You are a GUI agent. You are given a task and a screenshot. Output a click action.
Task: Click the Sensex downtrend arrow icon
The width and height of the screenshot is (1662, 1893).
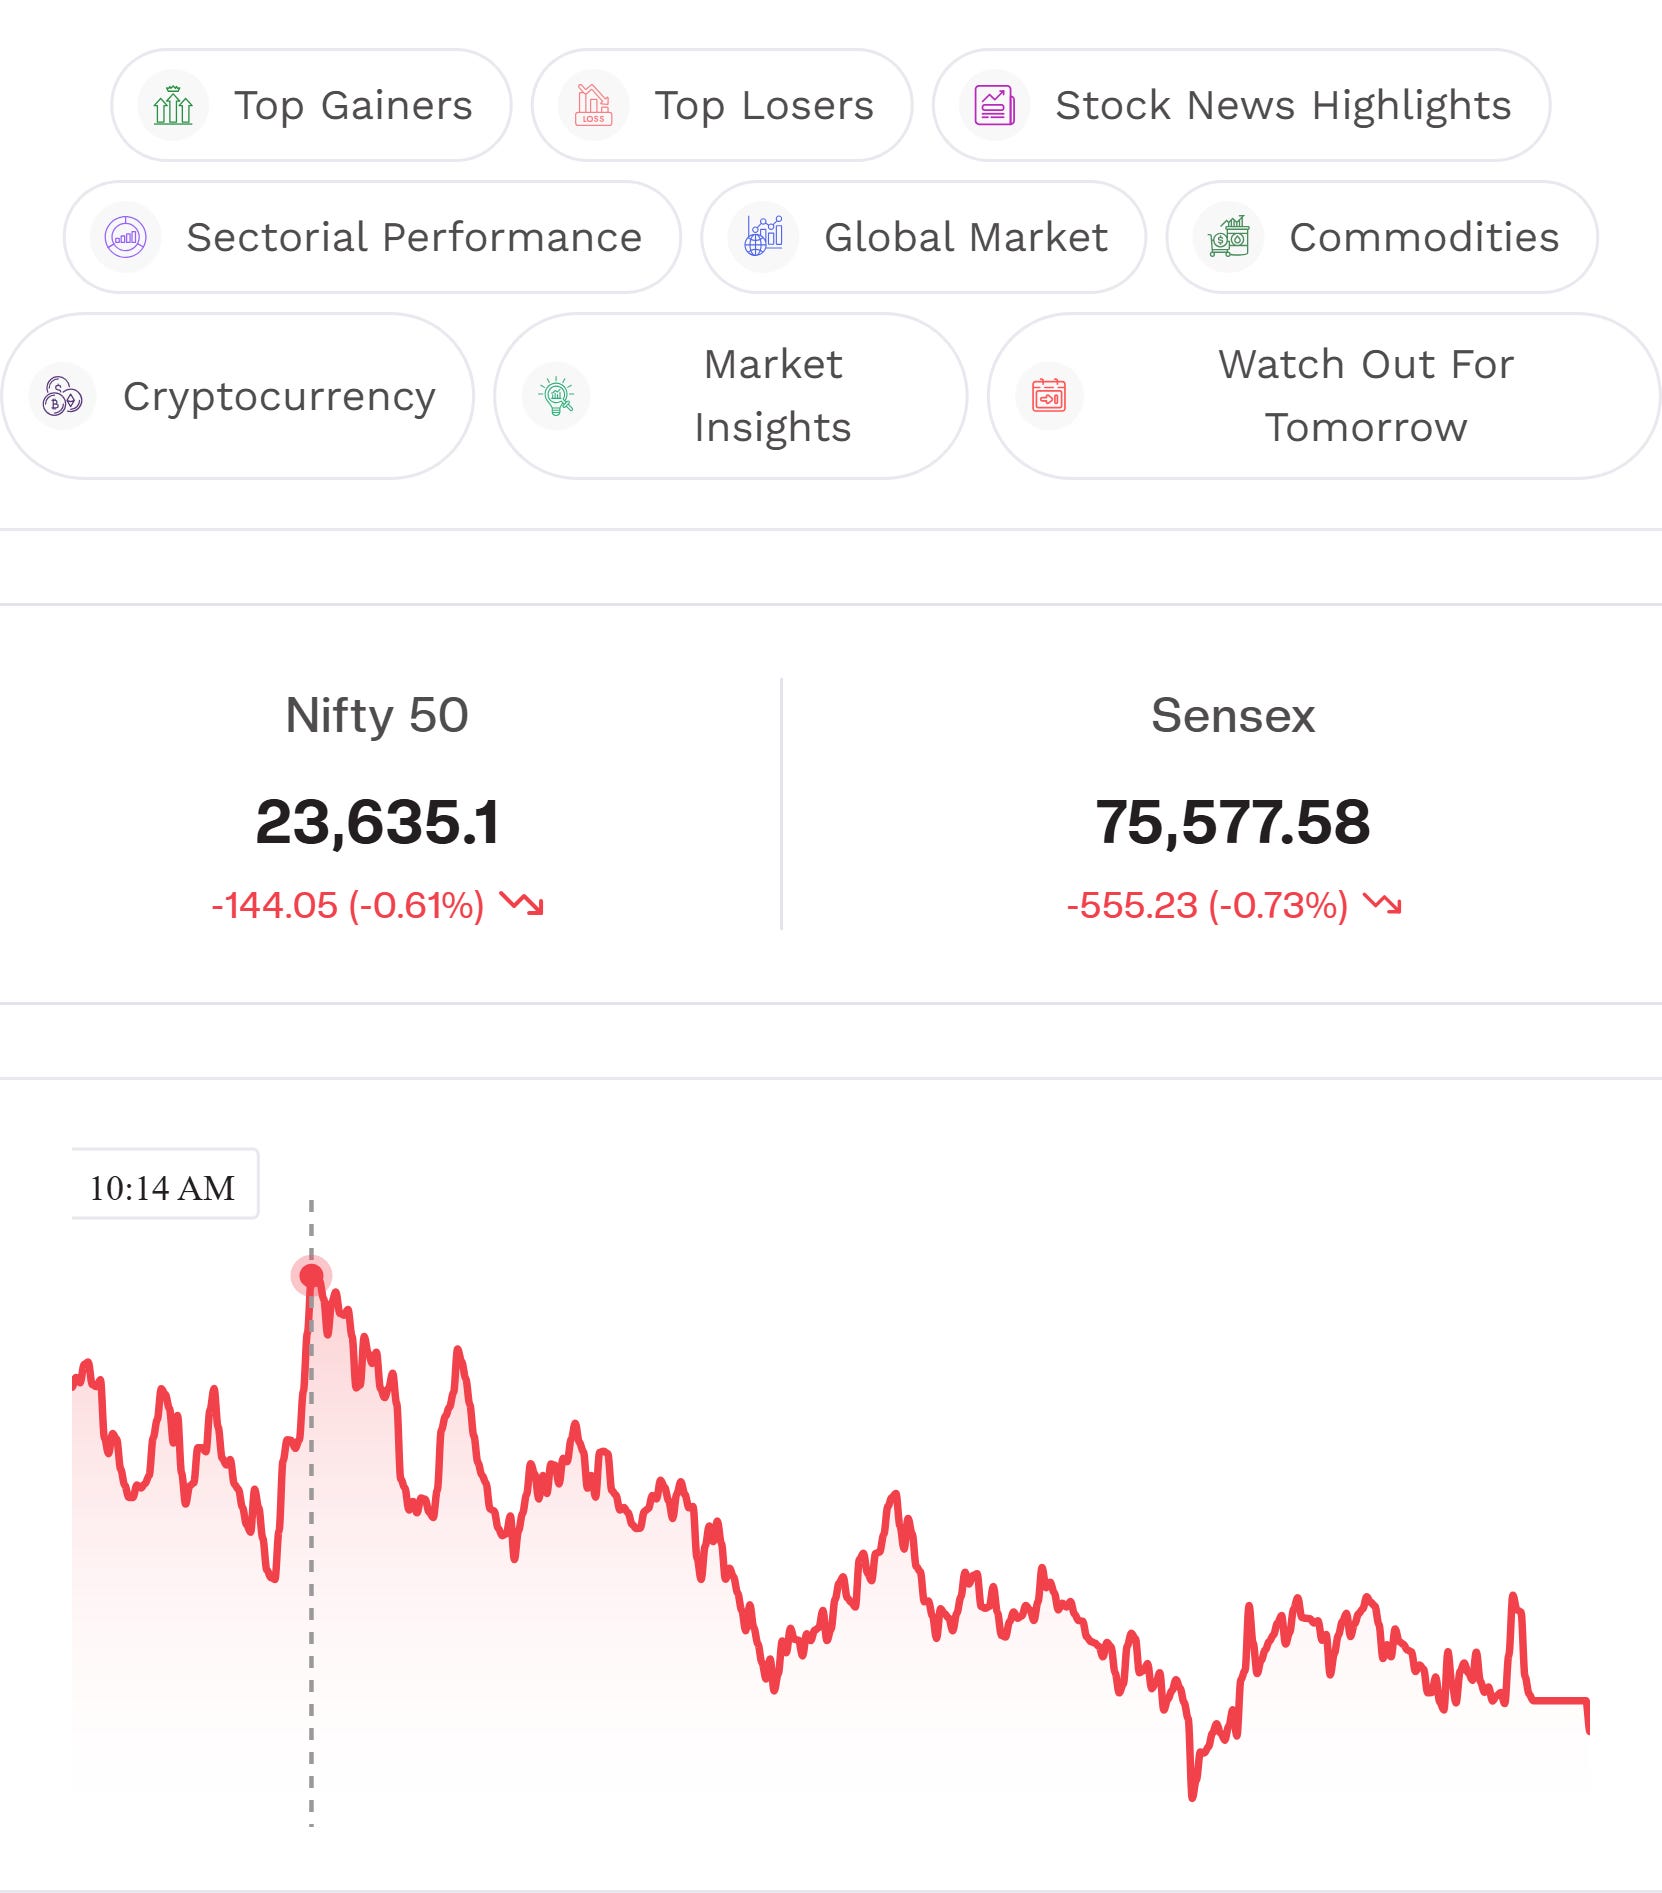click(1383, 904)
